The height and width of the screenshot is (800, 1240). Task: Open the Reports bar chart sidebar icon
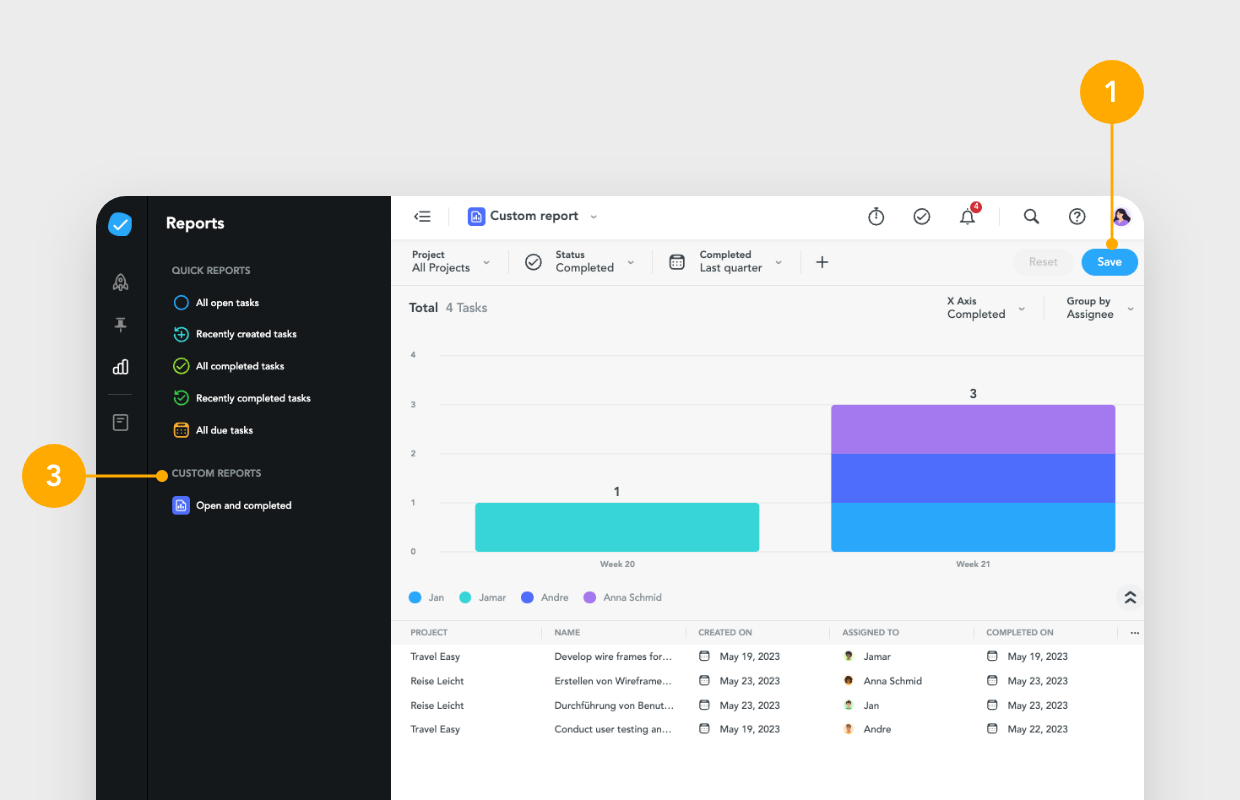click(x=120, y=367)
